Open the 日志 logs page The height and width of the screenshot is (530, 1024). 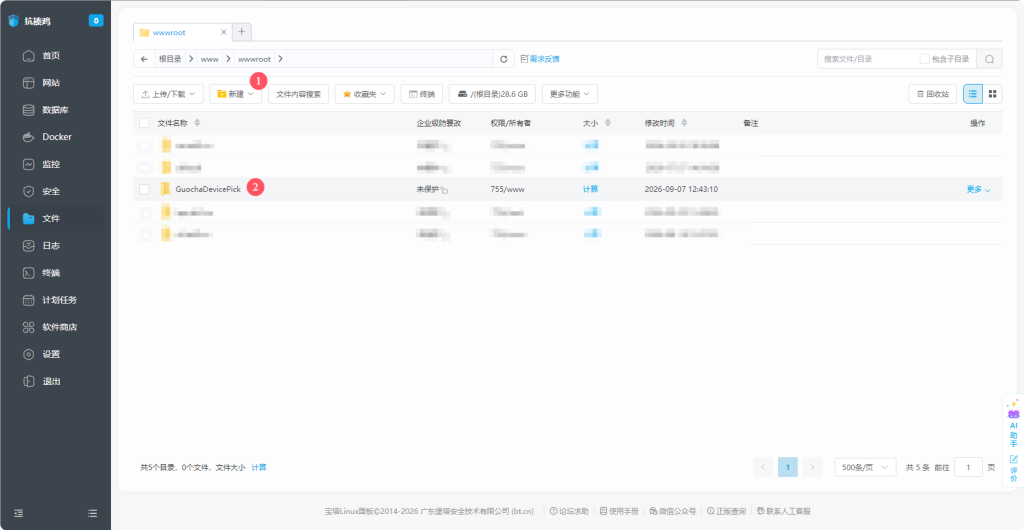tap(51, 245)
